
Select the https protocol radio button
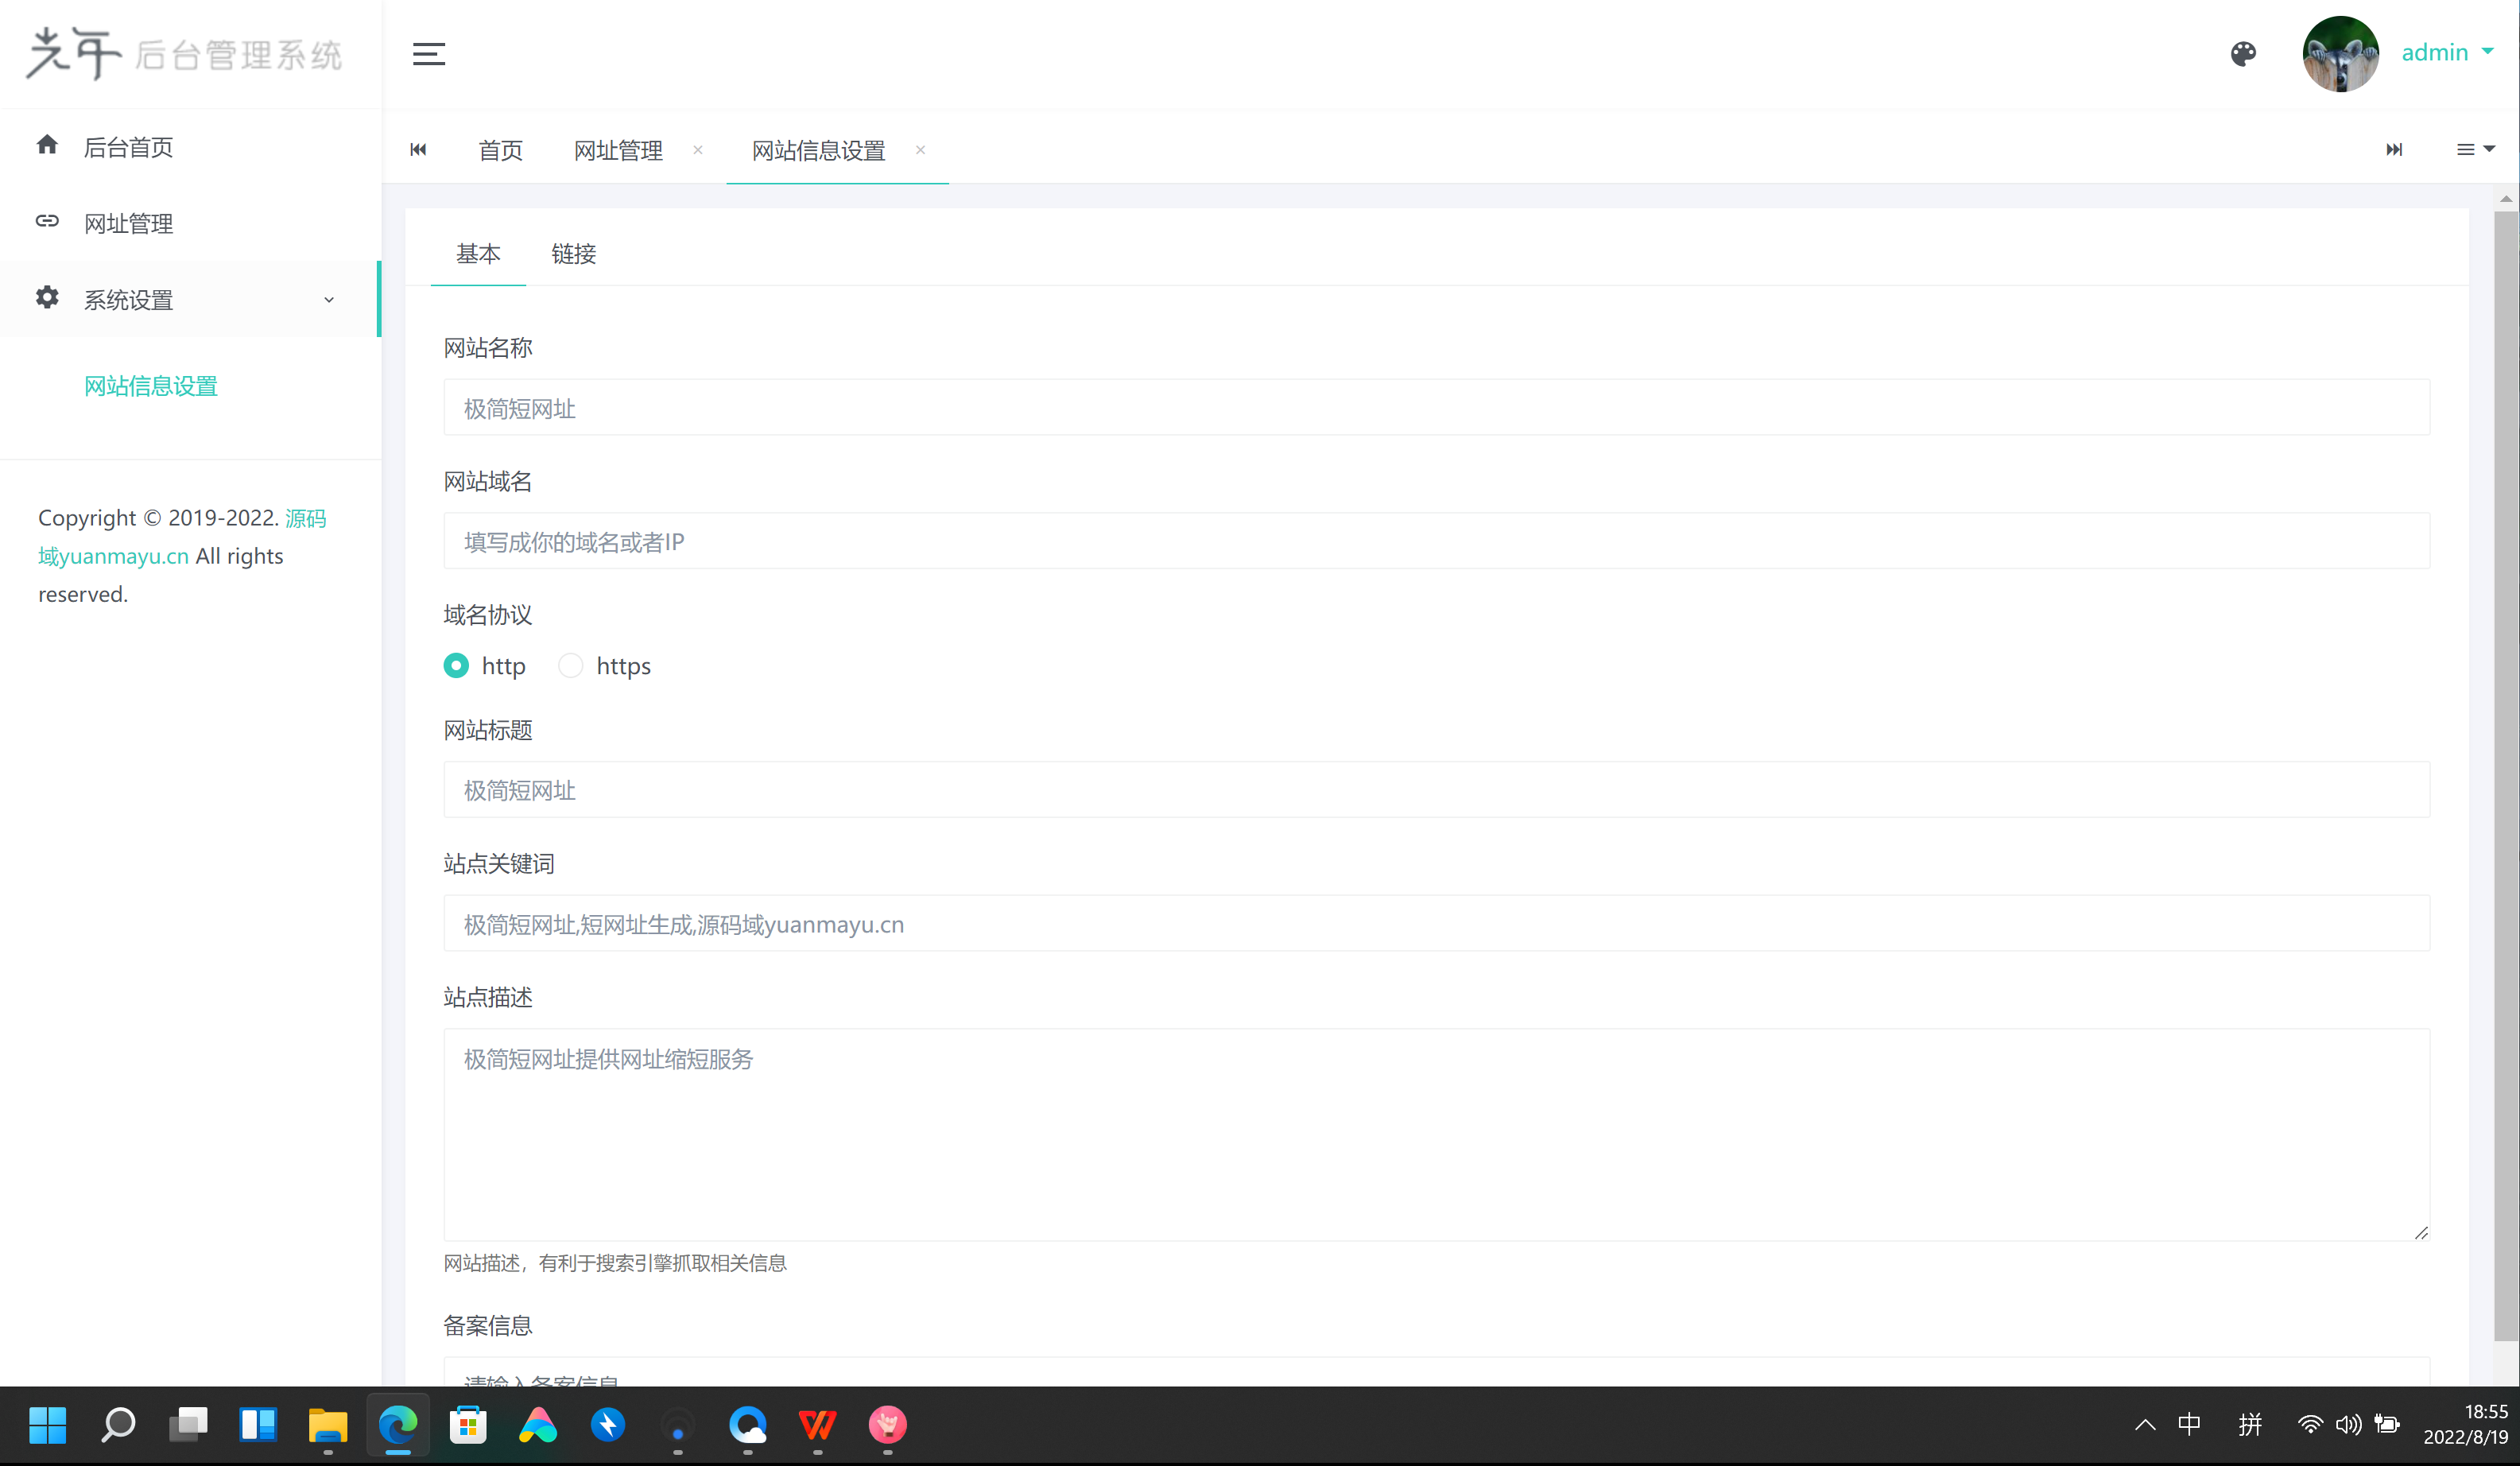(570, 666)
